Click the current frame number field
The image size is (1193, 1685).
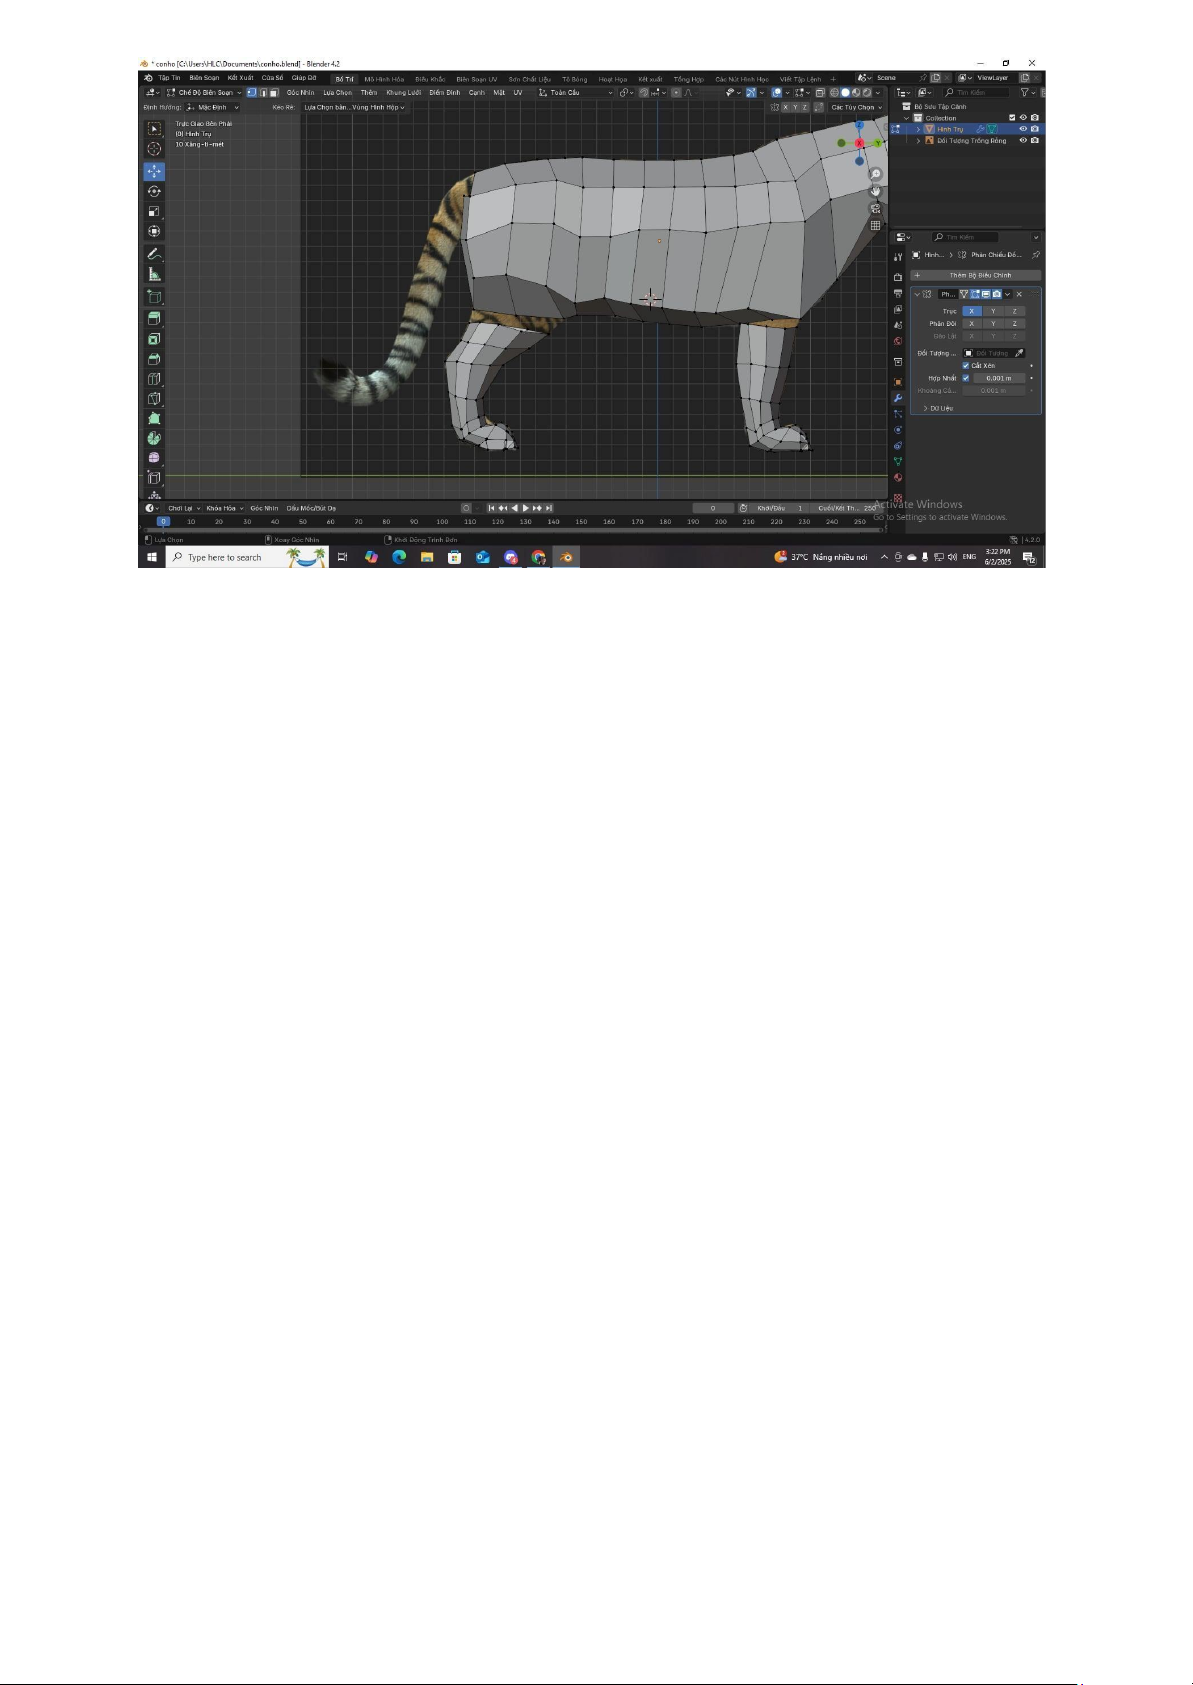pos(713,508)
